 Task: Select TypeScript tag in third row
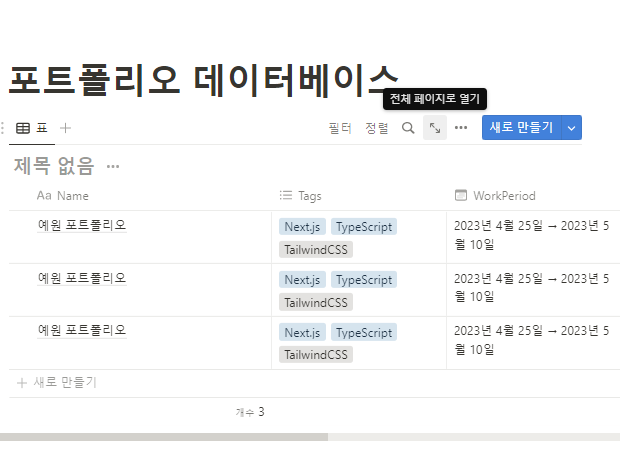[x=364, y=332]
